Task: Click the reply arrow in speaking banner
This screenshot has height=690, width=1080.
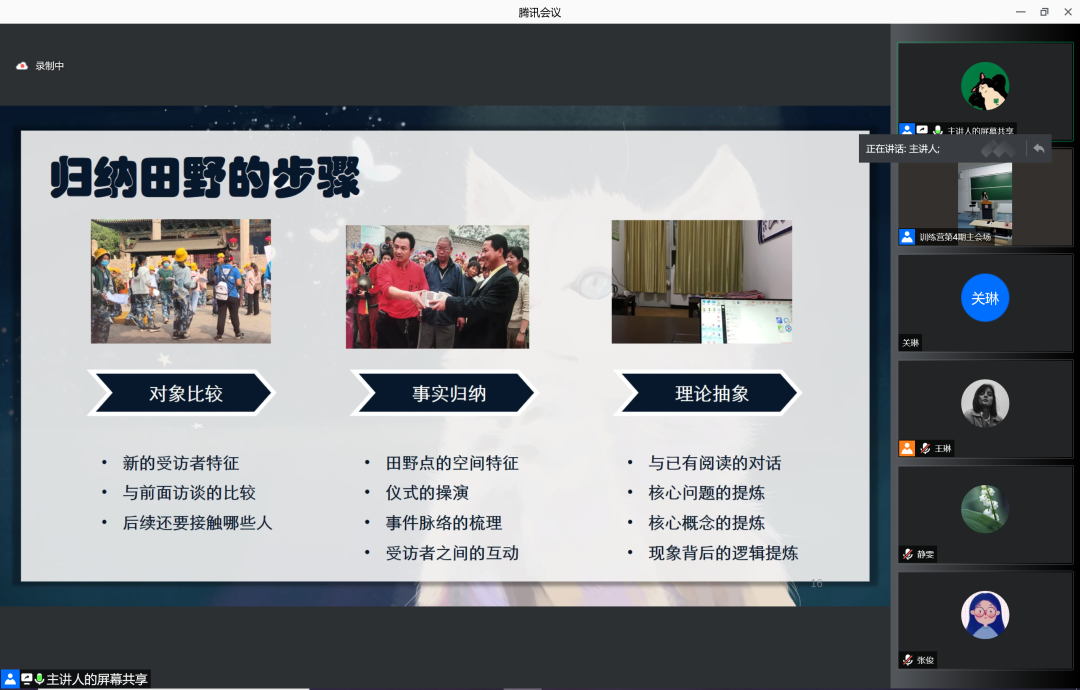Action: click(1038, 148)
